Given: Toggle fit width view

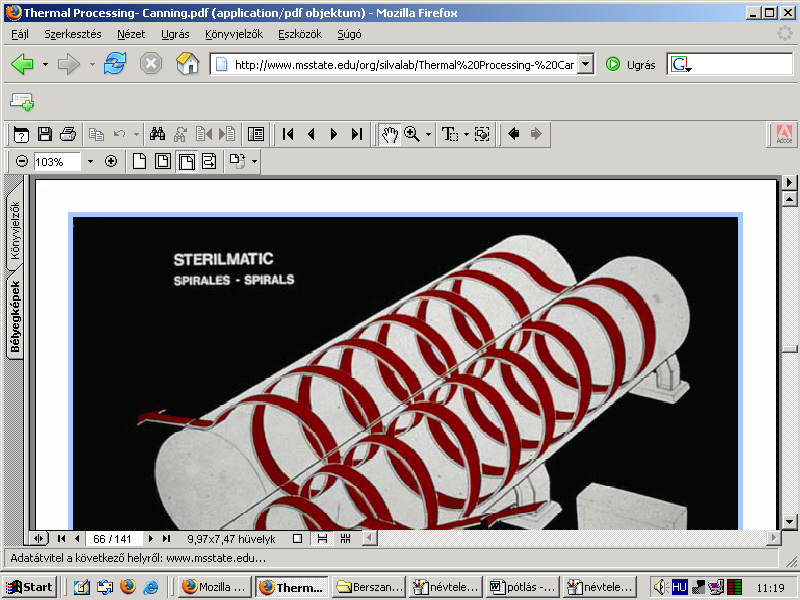Looking at the screenshot, I should 187,162.
